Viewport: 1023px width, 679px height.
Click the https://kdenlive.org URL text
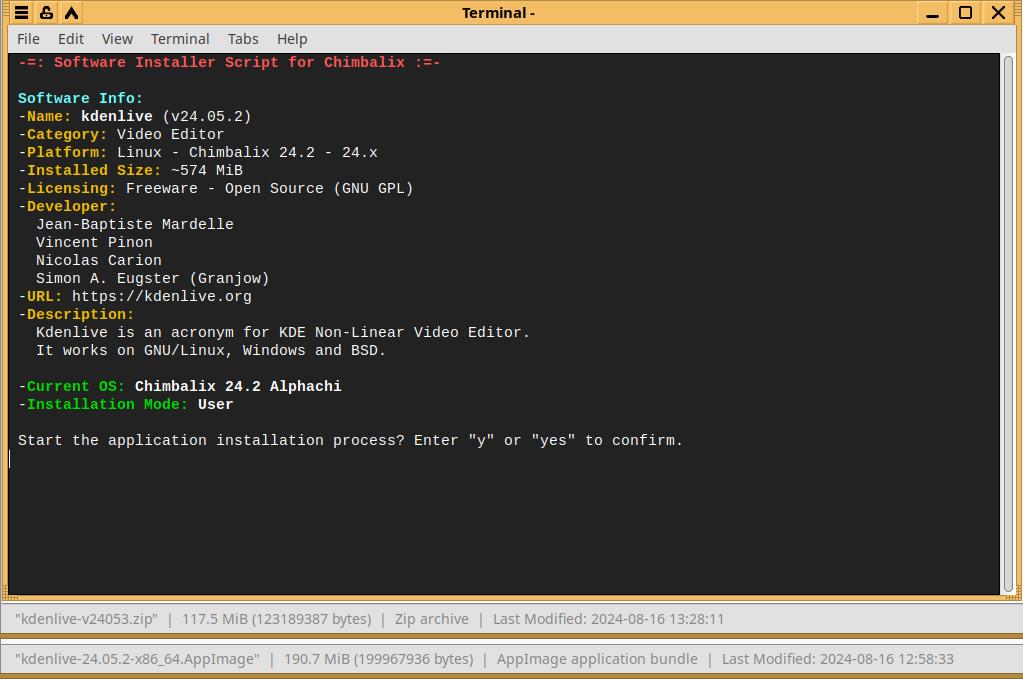click(x=161, y=296)
